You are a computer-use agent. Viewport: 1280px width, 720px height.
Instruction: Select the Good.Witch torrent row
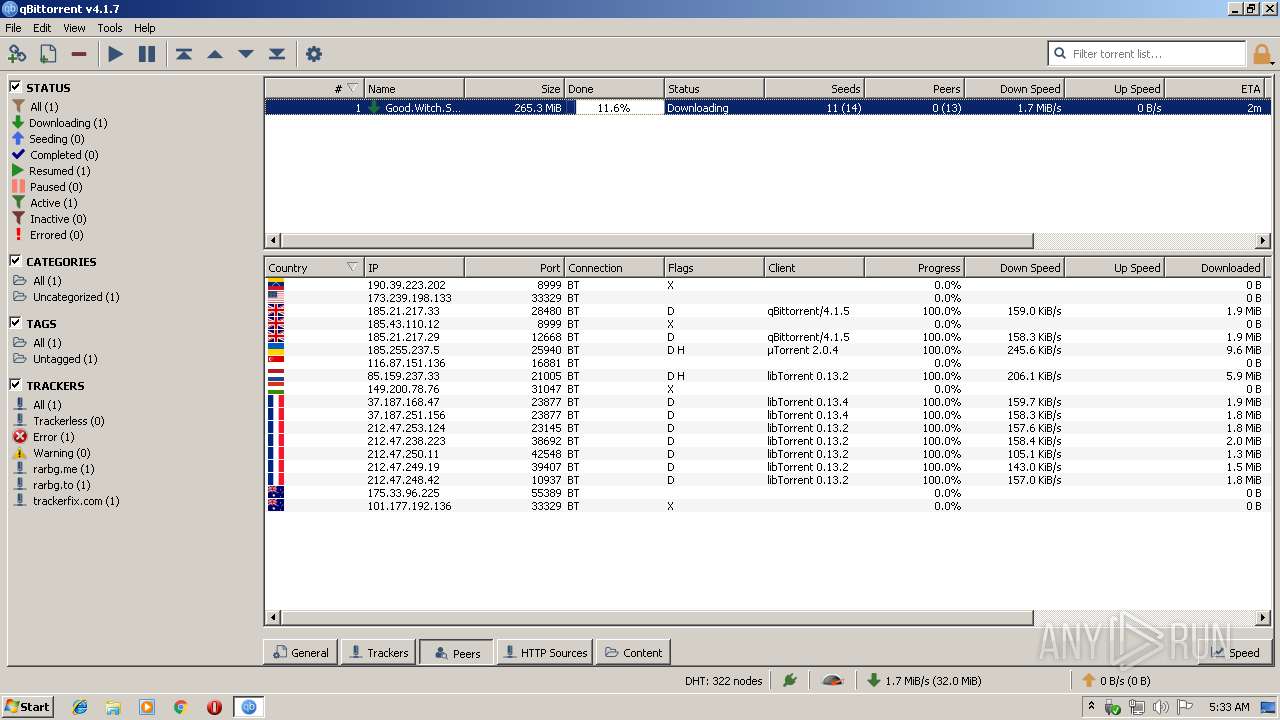[767, 107]
